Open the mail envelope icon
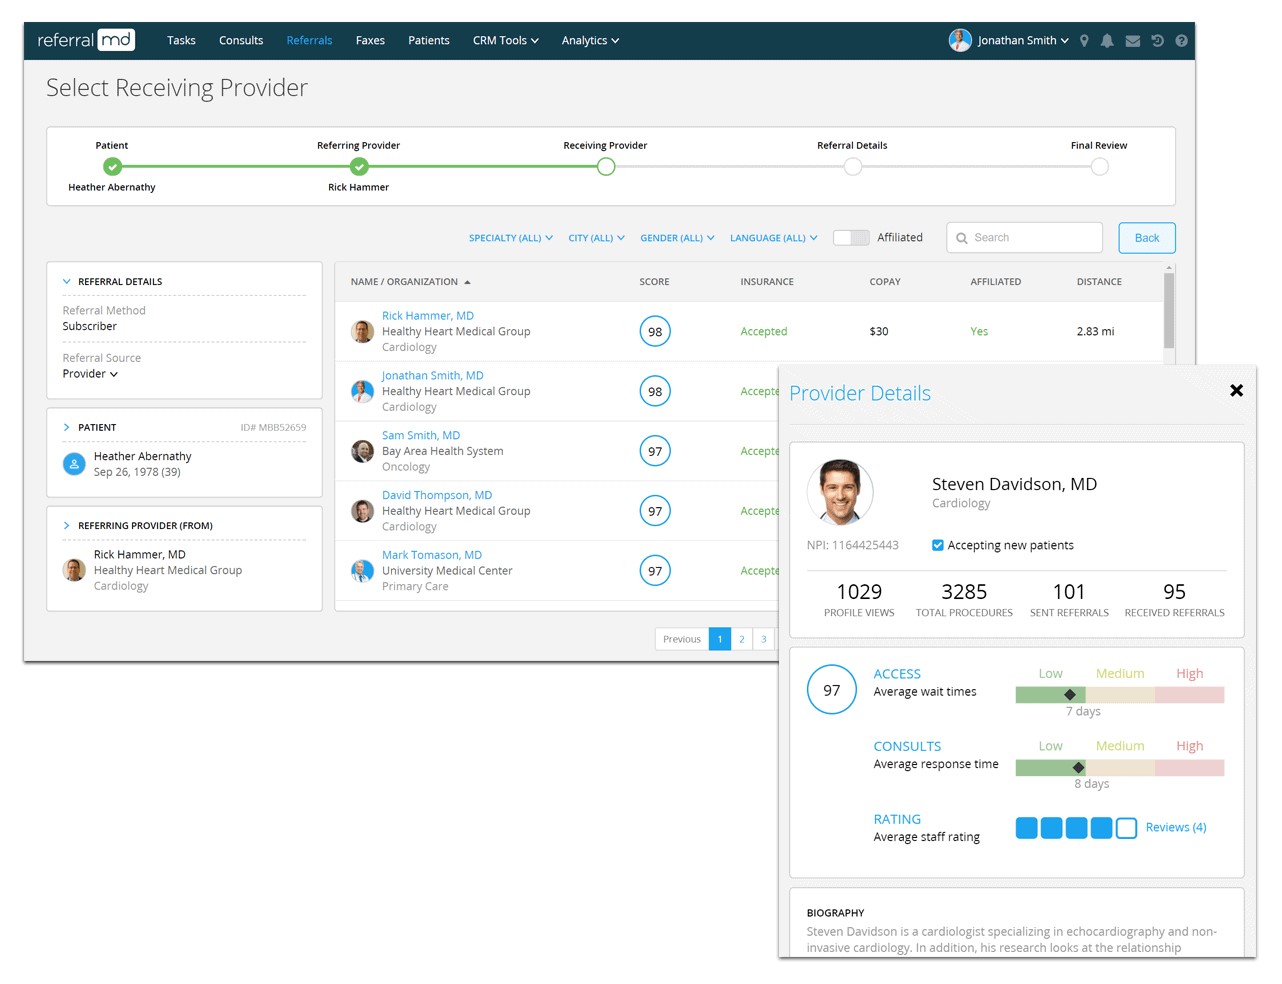1282x984 pixels. coord(1132,41)
